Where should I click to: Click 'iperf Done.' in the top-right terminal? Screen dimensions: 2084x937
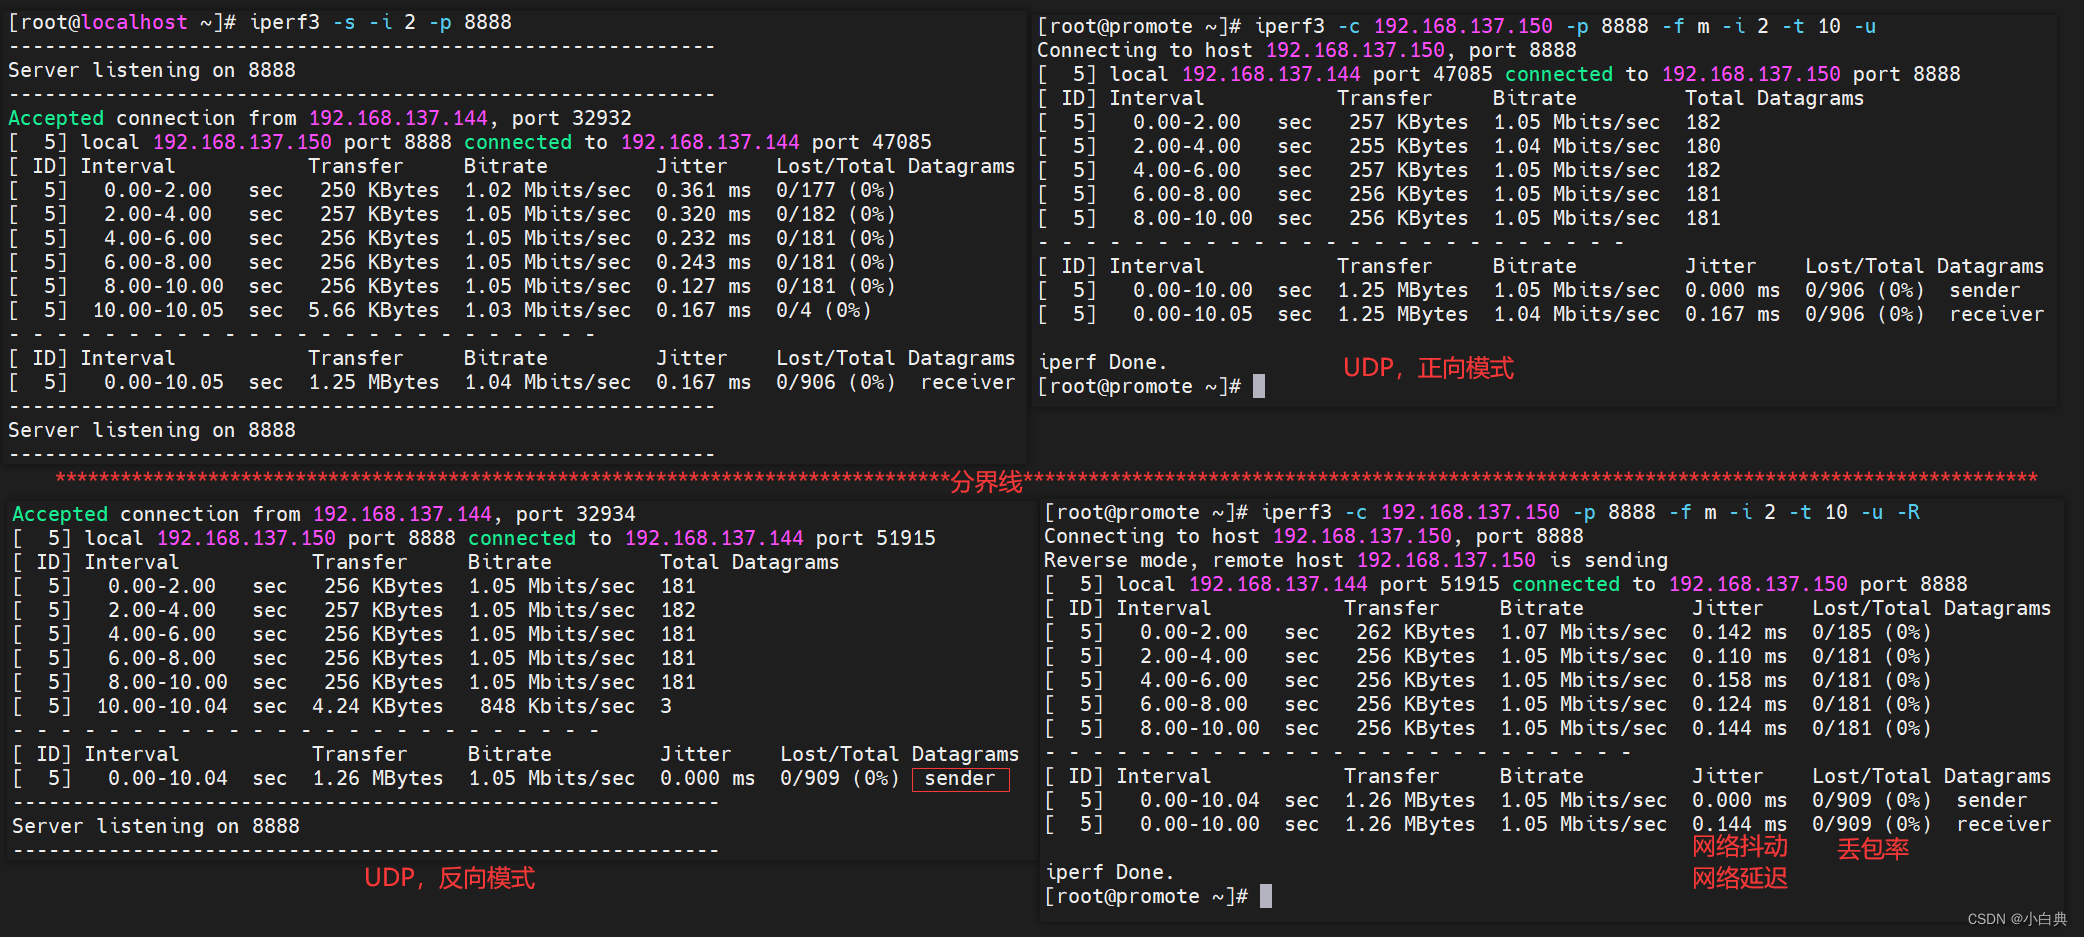click(x=1103, y=362)
